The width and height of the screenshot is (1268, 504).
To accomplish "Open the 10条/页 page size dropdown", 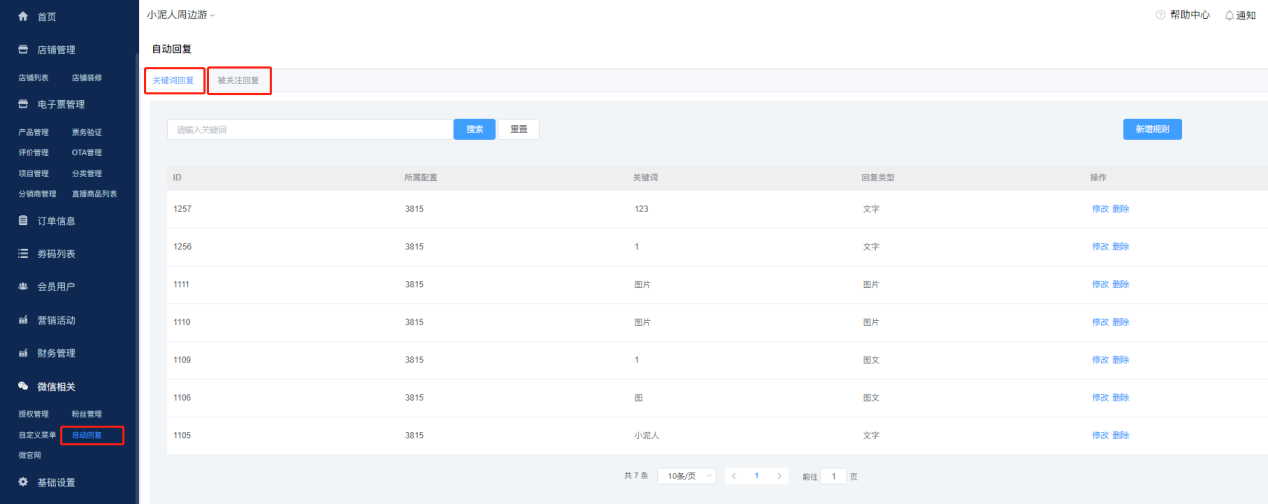I will pyautogui.click(x=687, y=476).
